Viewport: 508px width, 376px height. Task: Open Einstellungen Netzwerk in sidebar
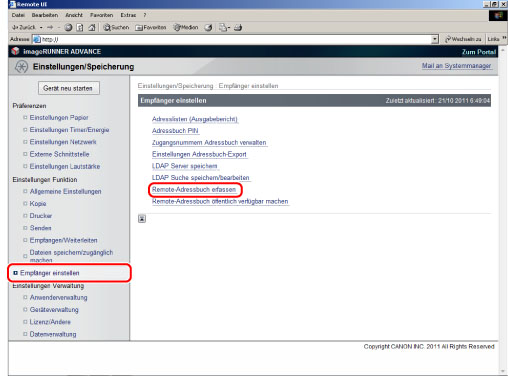[x=63, y=142]
